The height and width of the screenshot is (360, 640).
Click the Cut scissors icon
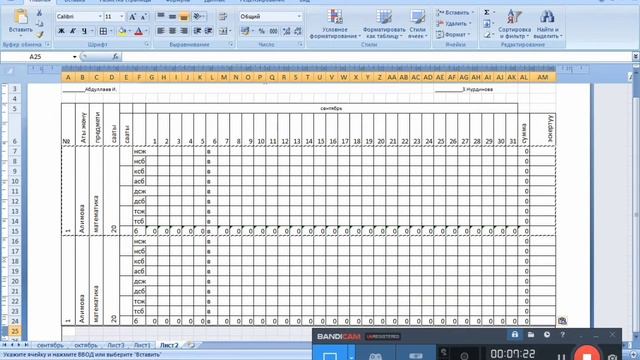coord(40,13)
